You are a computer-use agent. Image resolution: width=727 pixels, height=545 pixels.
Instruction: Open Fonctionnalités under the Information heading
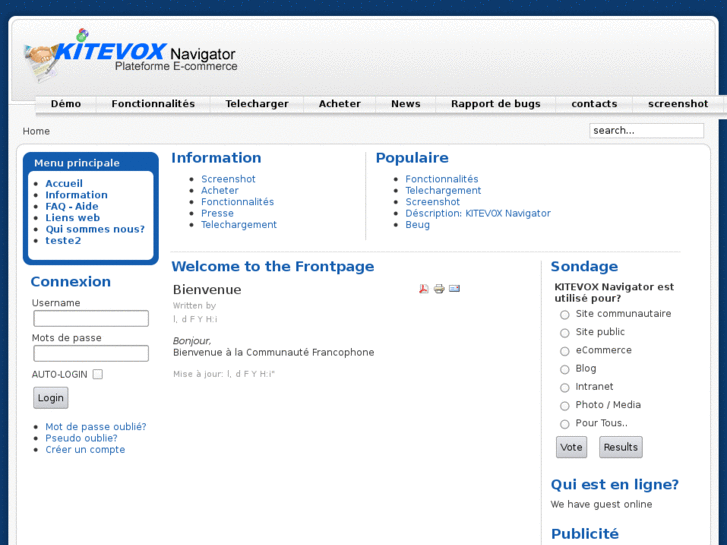tap(237, 202)
